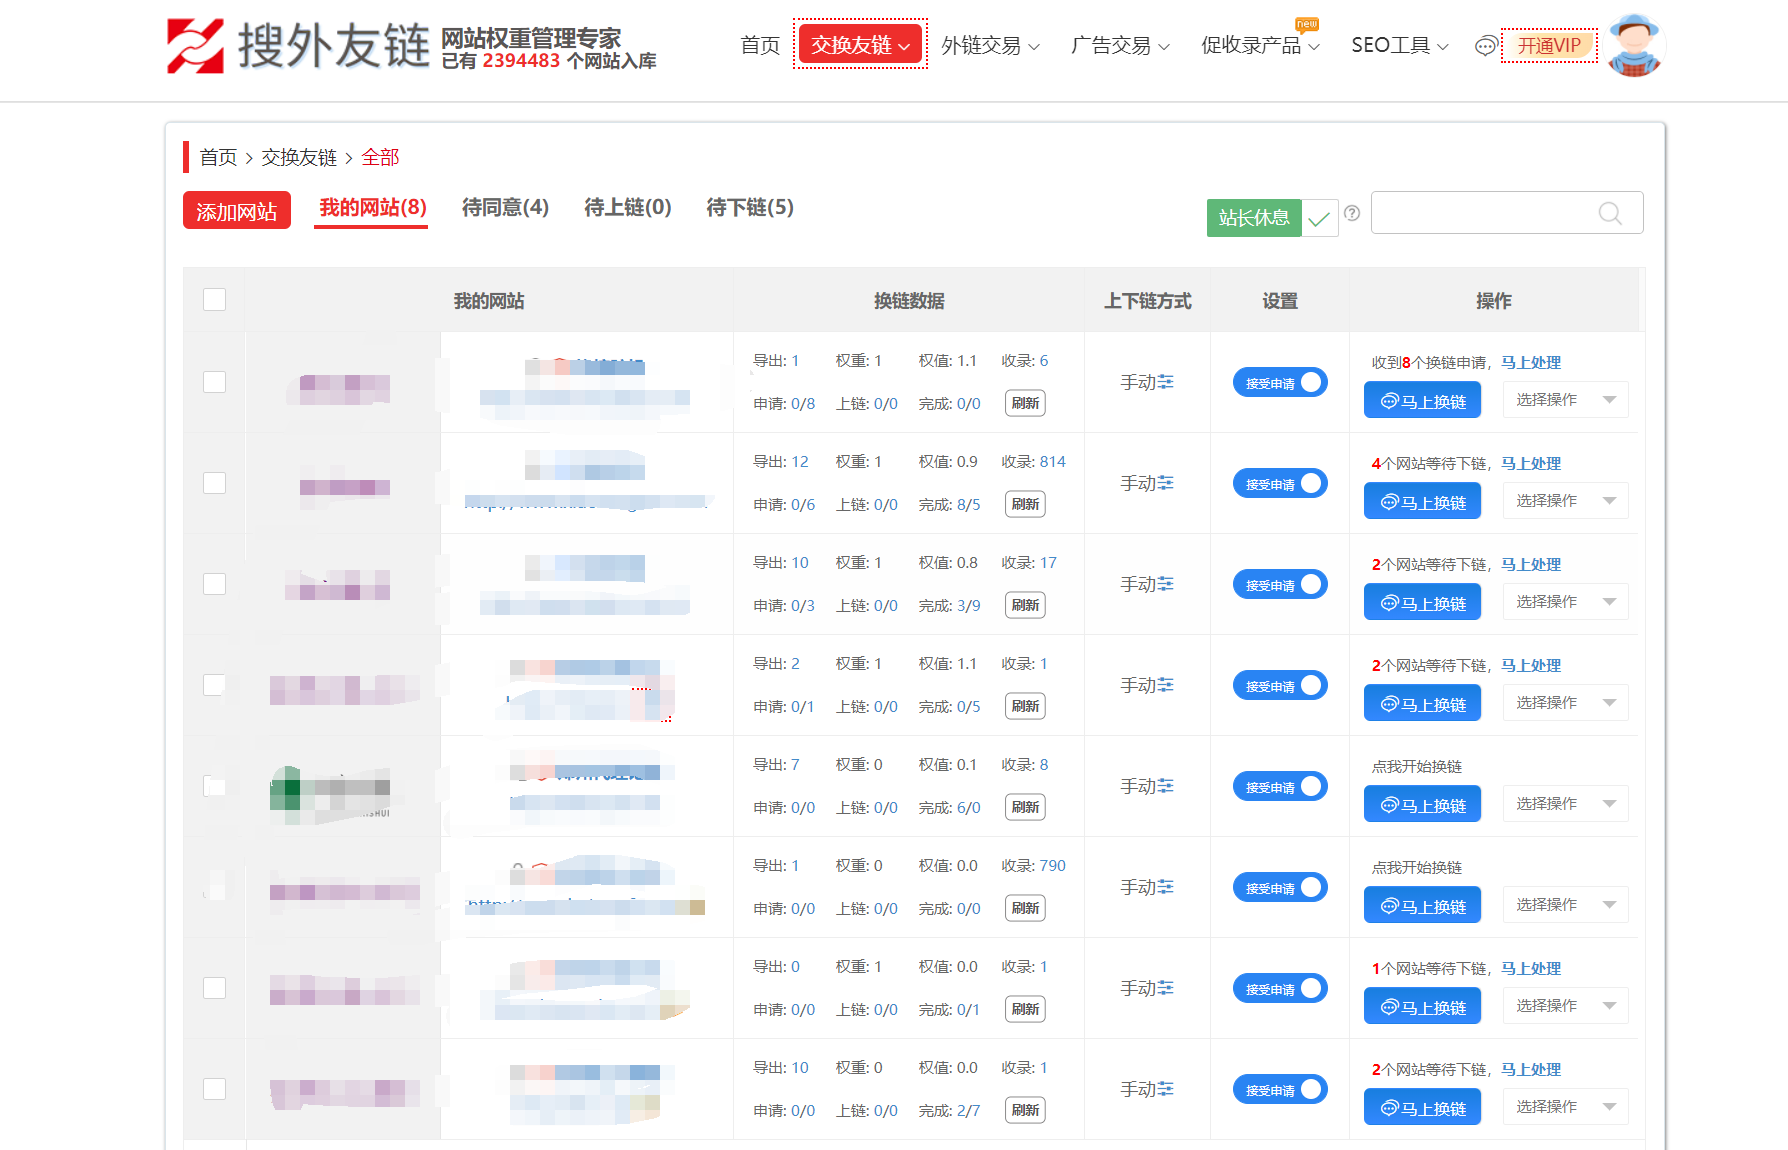Image resolution: width=1788 pixels, height=1150 pixels.
Task: Click the new badge on 促收录产品
Action: click(x=1306, y=23)
